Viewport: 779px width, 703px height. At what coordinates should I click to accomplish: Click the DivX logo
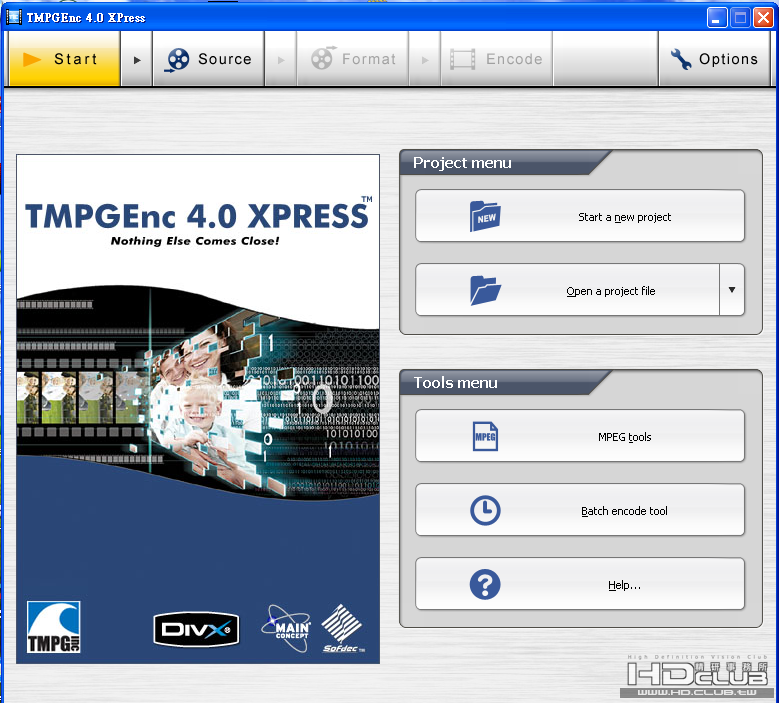click(196, 629)
